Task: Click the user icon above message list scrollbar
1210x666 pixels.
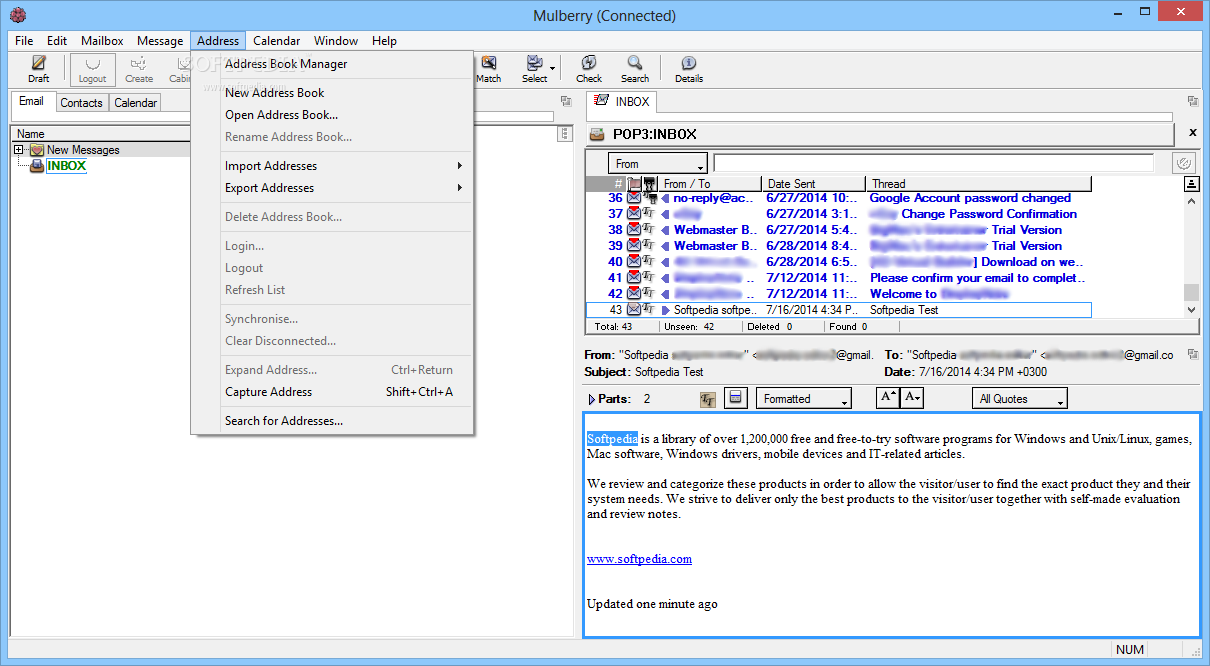Action: tap(1191, 184)
